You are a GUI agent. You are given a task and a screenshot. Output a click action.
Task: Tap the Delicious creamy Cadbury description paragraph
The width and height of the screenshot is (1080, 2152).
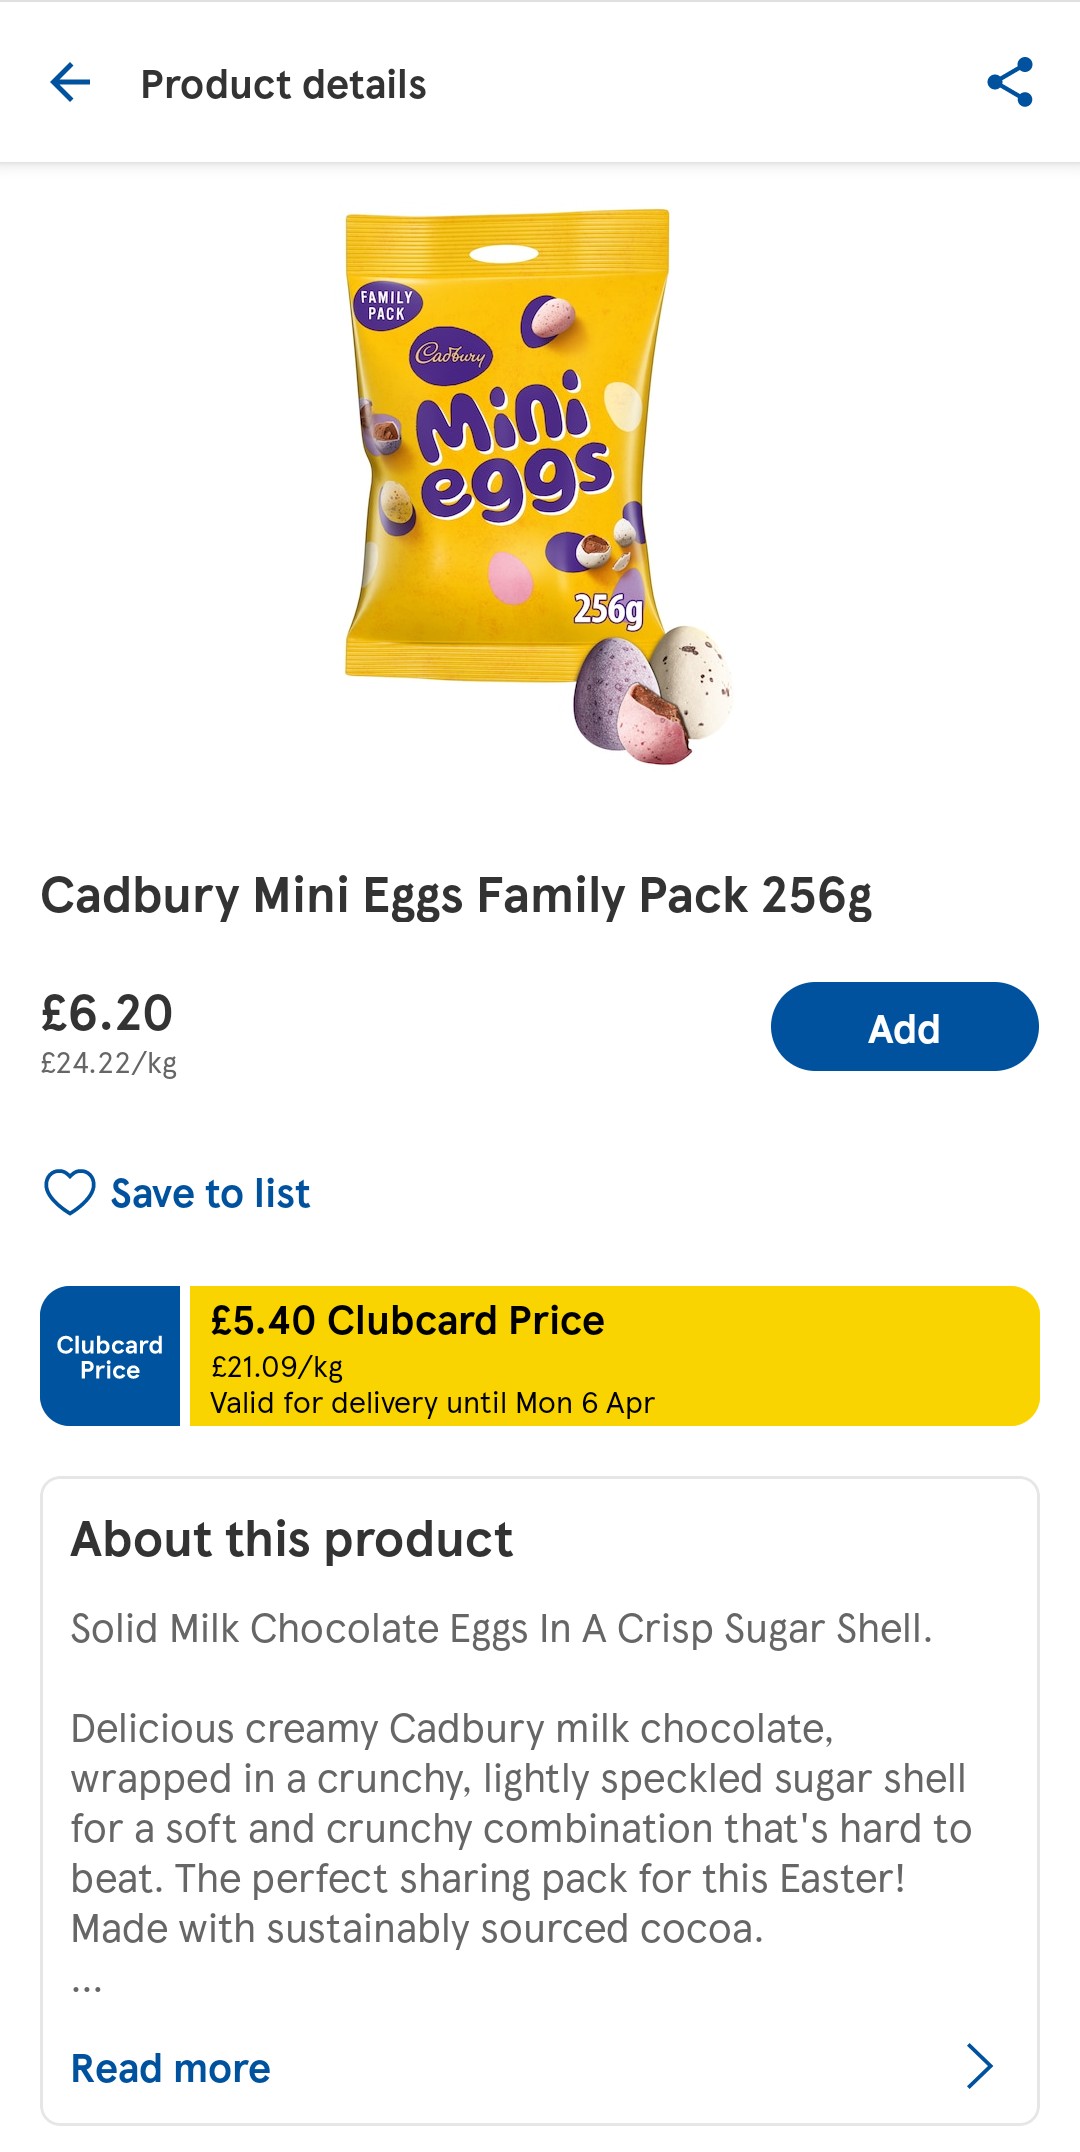click(520, 1828)
